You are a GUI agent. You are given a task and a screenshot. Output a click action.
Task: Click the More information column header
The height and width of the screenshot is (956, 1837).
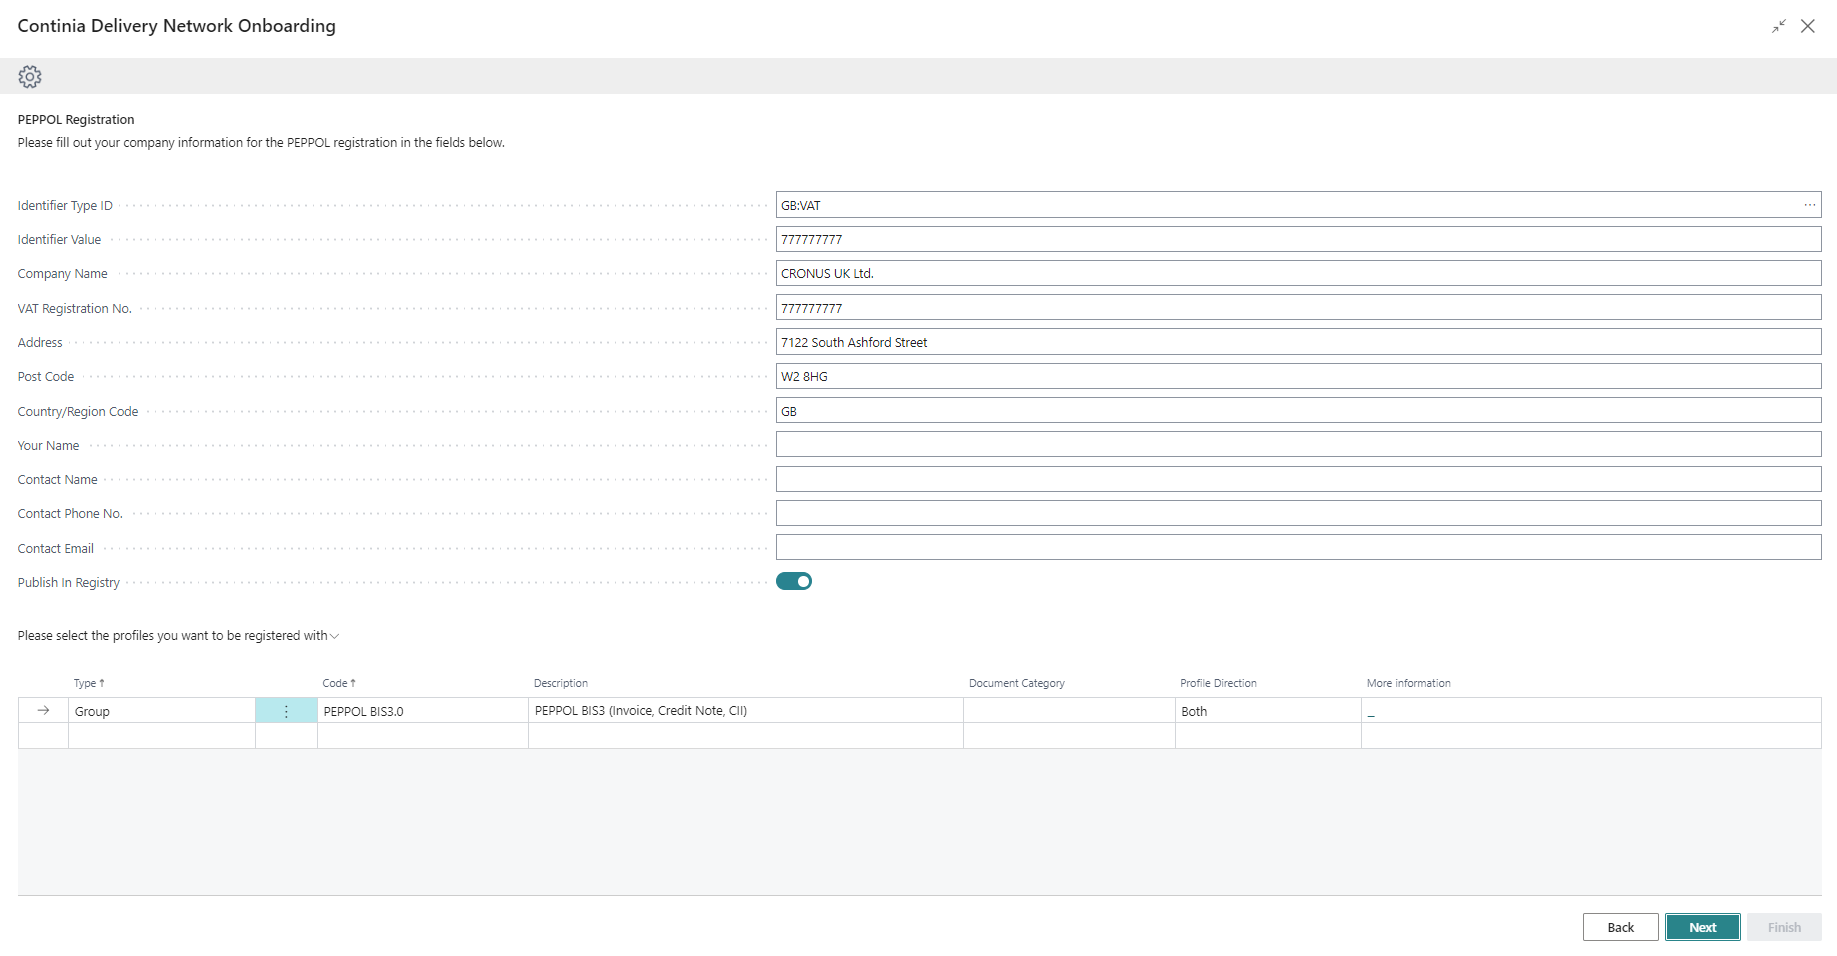tap(1409, 683)
